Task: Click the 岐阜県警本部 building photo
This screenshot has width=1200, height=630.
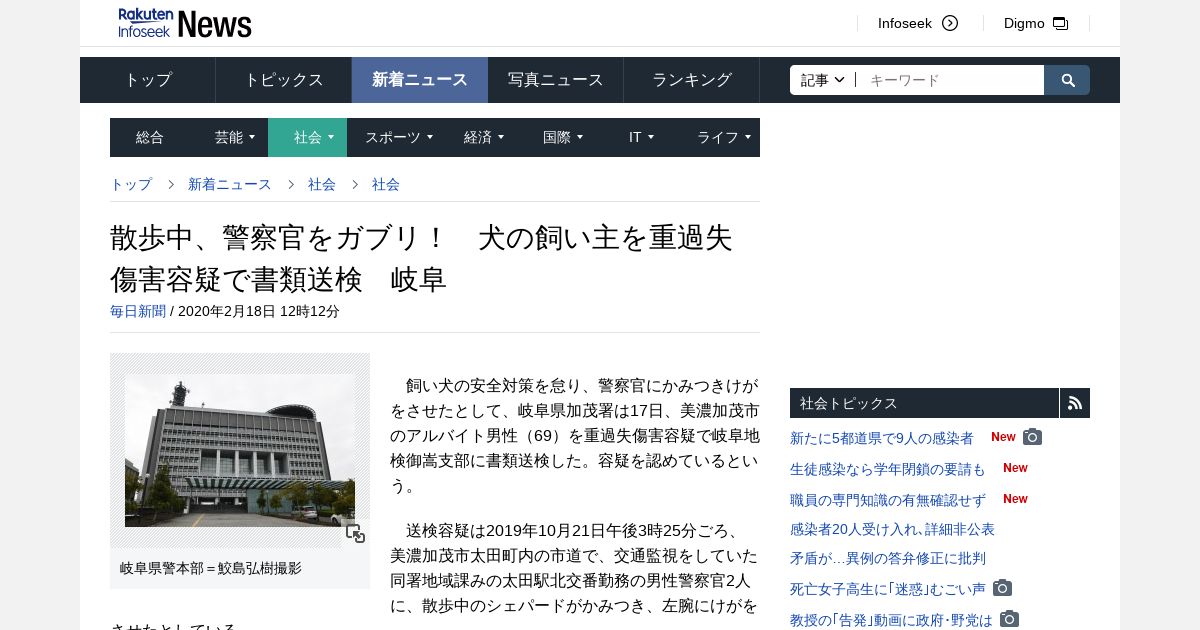Action: pos(240,450)
